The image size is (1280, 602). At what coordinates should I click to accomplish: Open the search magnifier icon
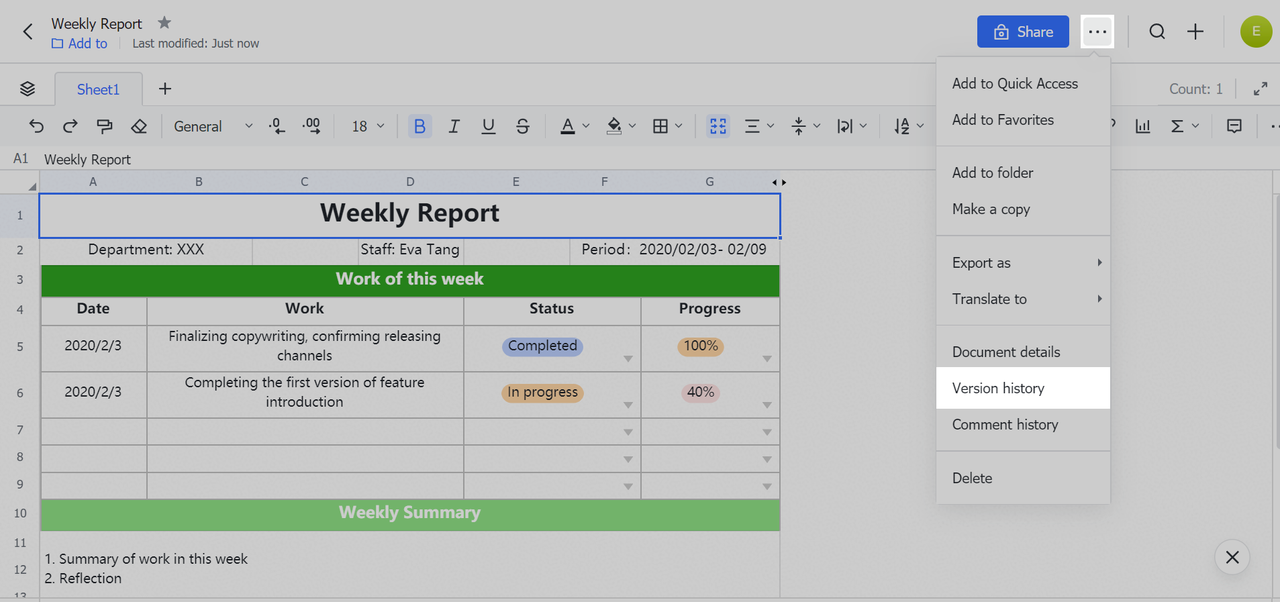tap(1157, 32)
